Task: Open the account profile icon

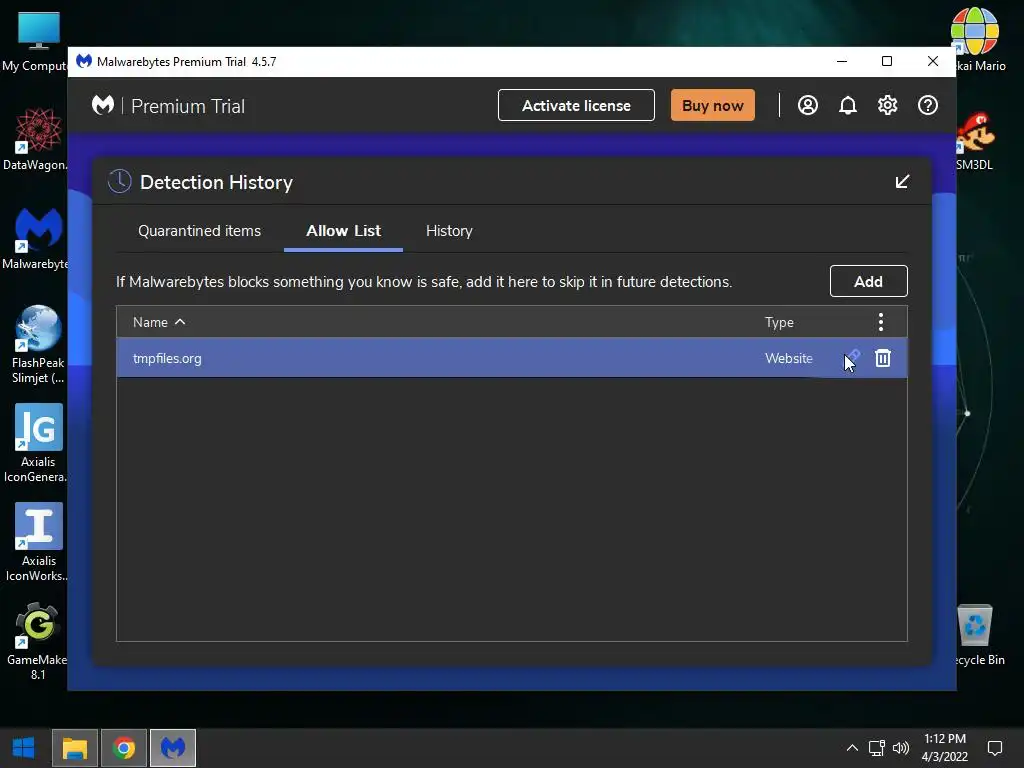Action: click(808, 105)
